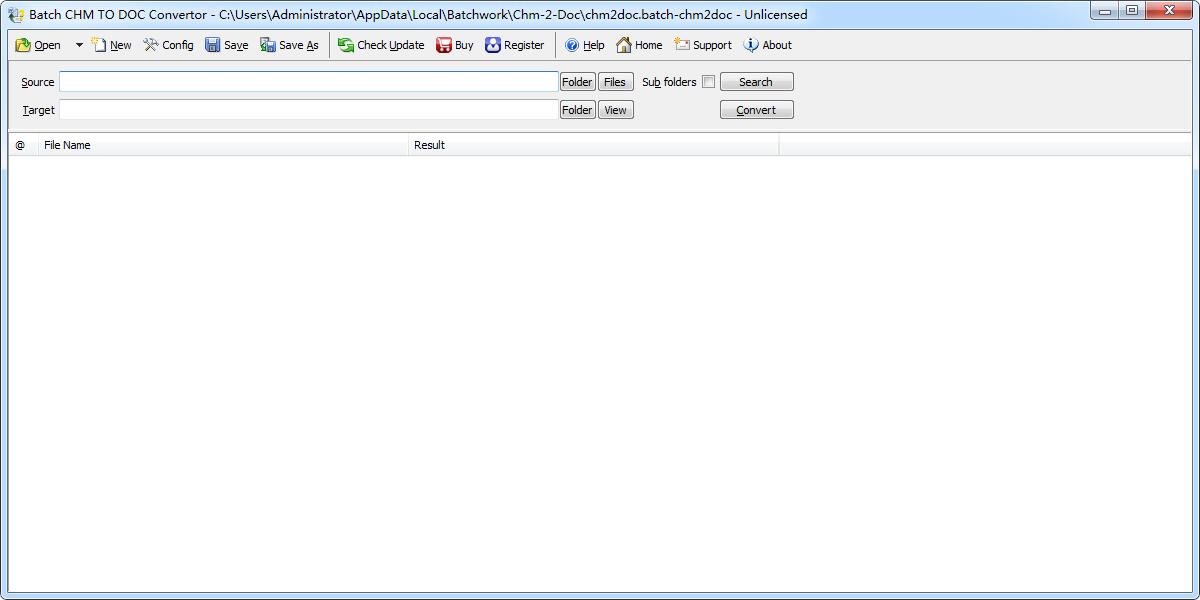Create a new project with New
The image size is (1200, 600).
111,45
